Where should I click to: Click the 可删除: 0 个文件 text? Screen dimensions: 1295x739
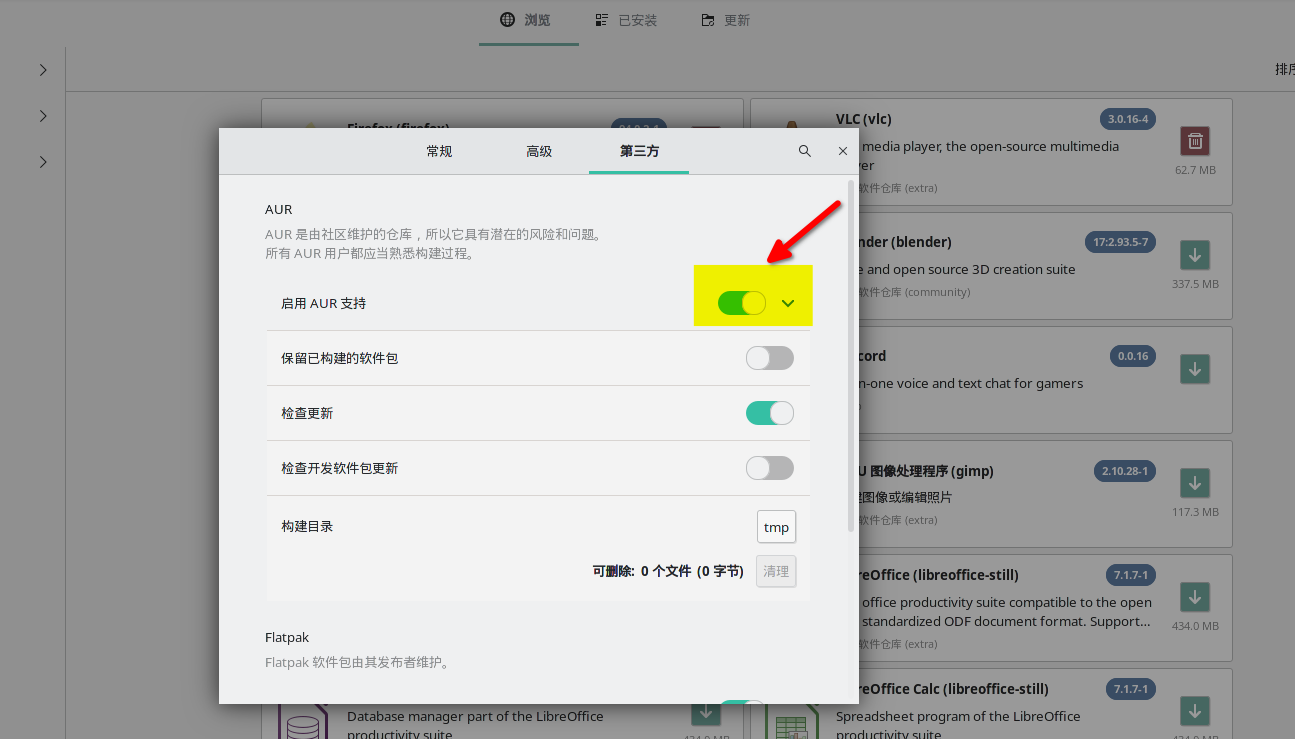coord(668,571)
